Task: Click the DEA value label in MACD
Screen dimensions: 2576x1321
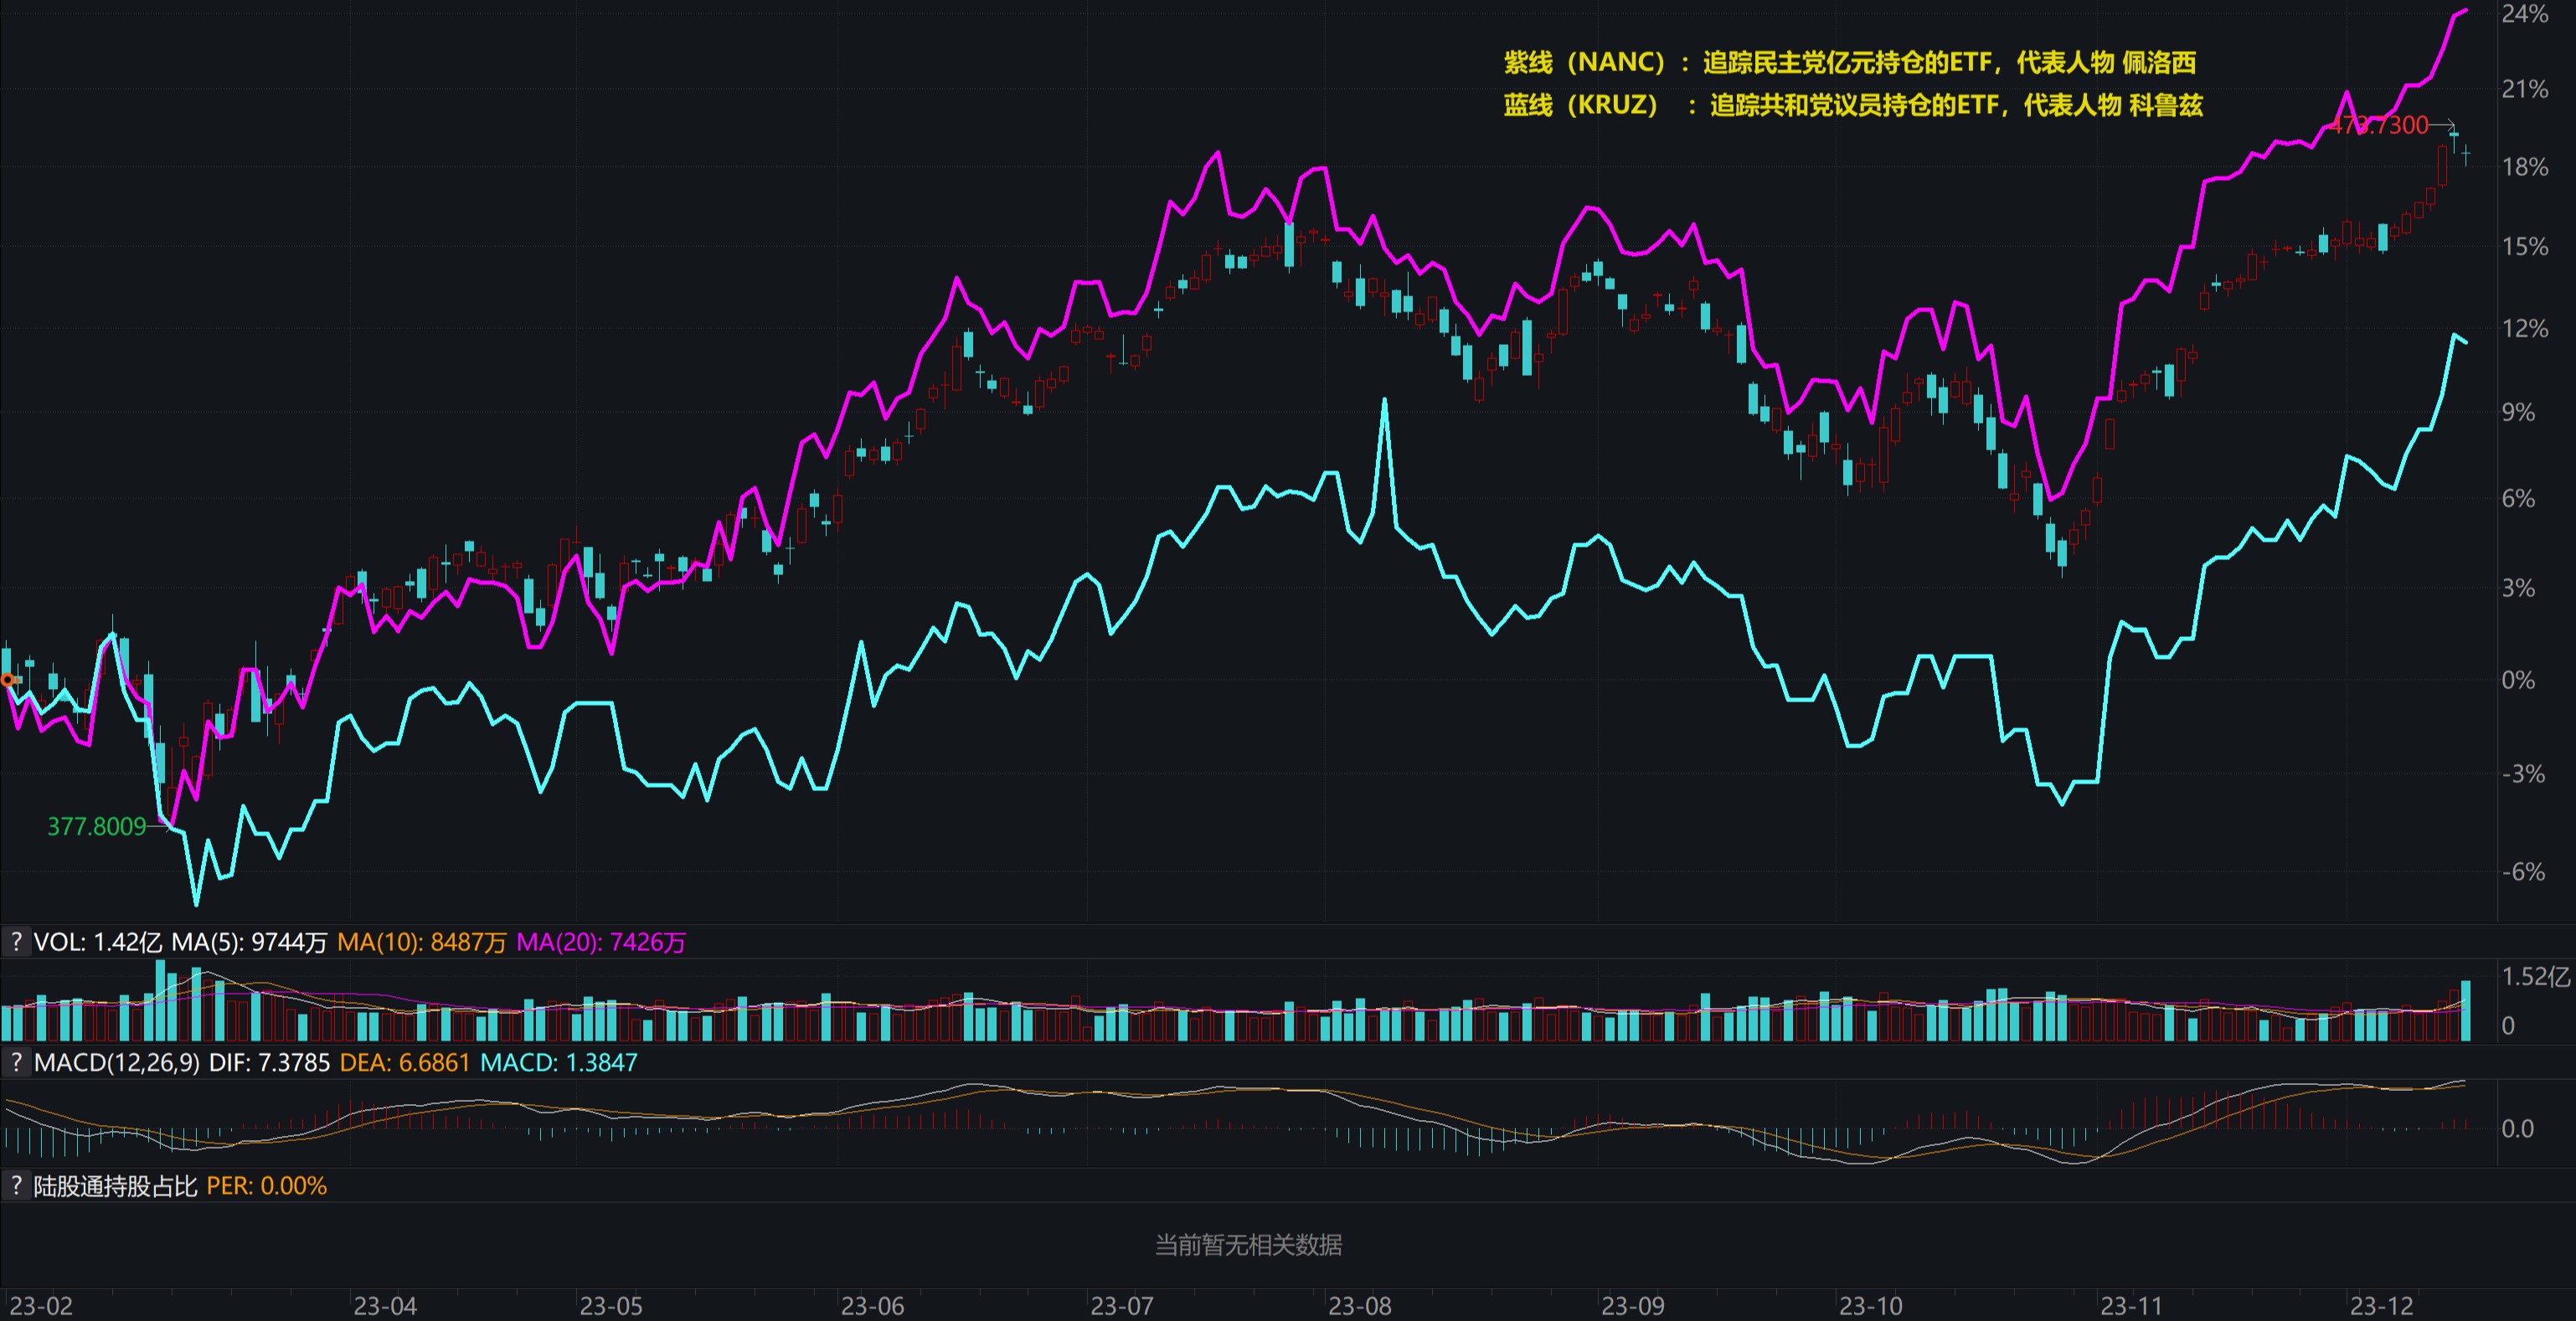Action: [x=404, y=1062]
